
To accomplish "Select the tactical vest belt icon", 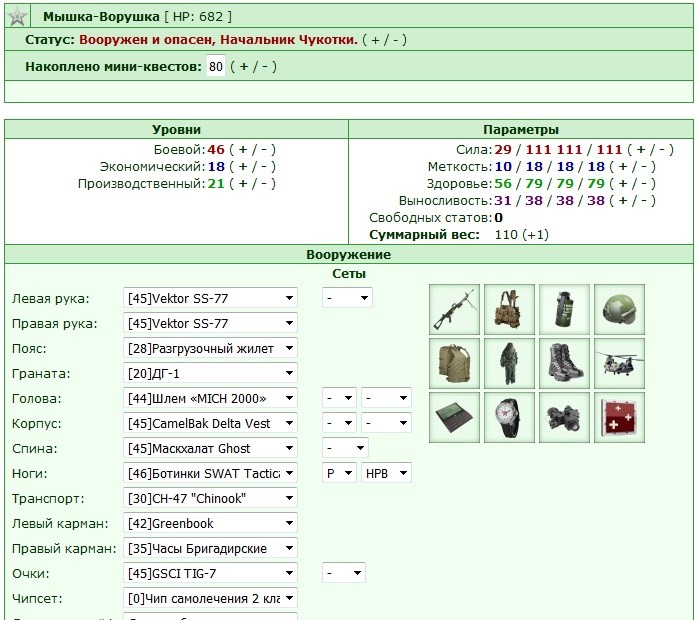I will click(509, 309).
